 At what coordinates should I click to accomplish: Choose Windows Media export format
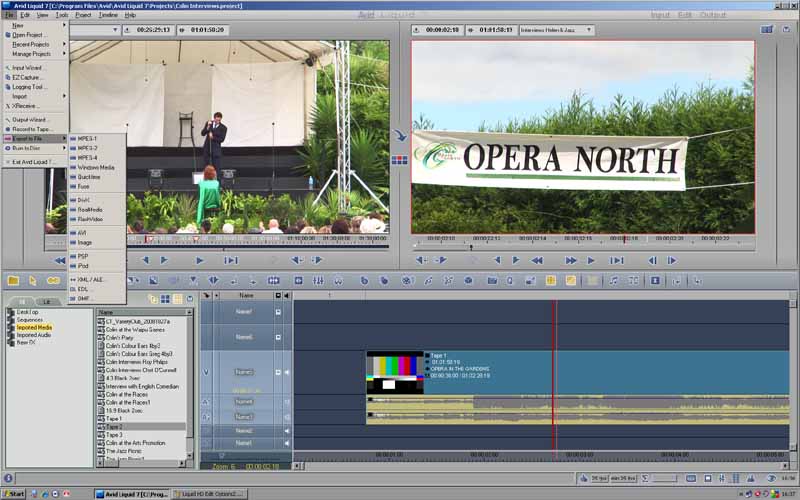96,167
